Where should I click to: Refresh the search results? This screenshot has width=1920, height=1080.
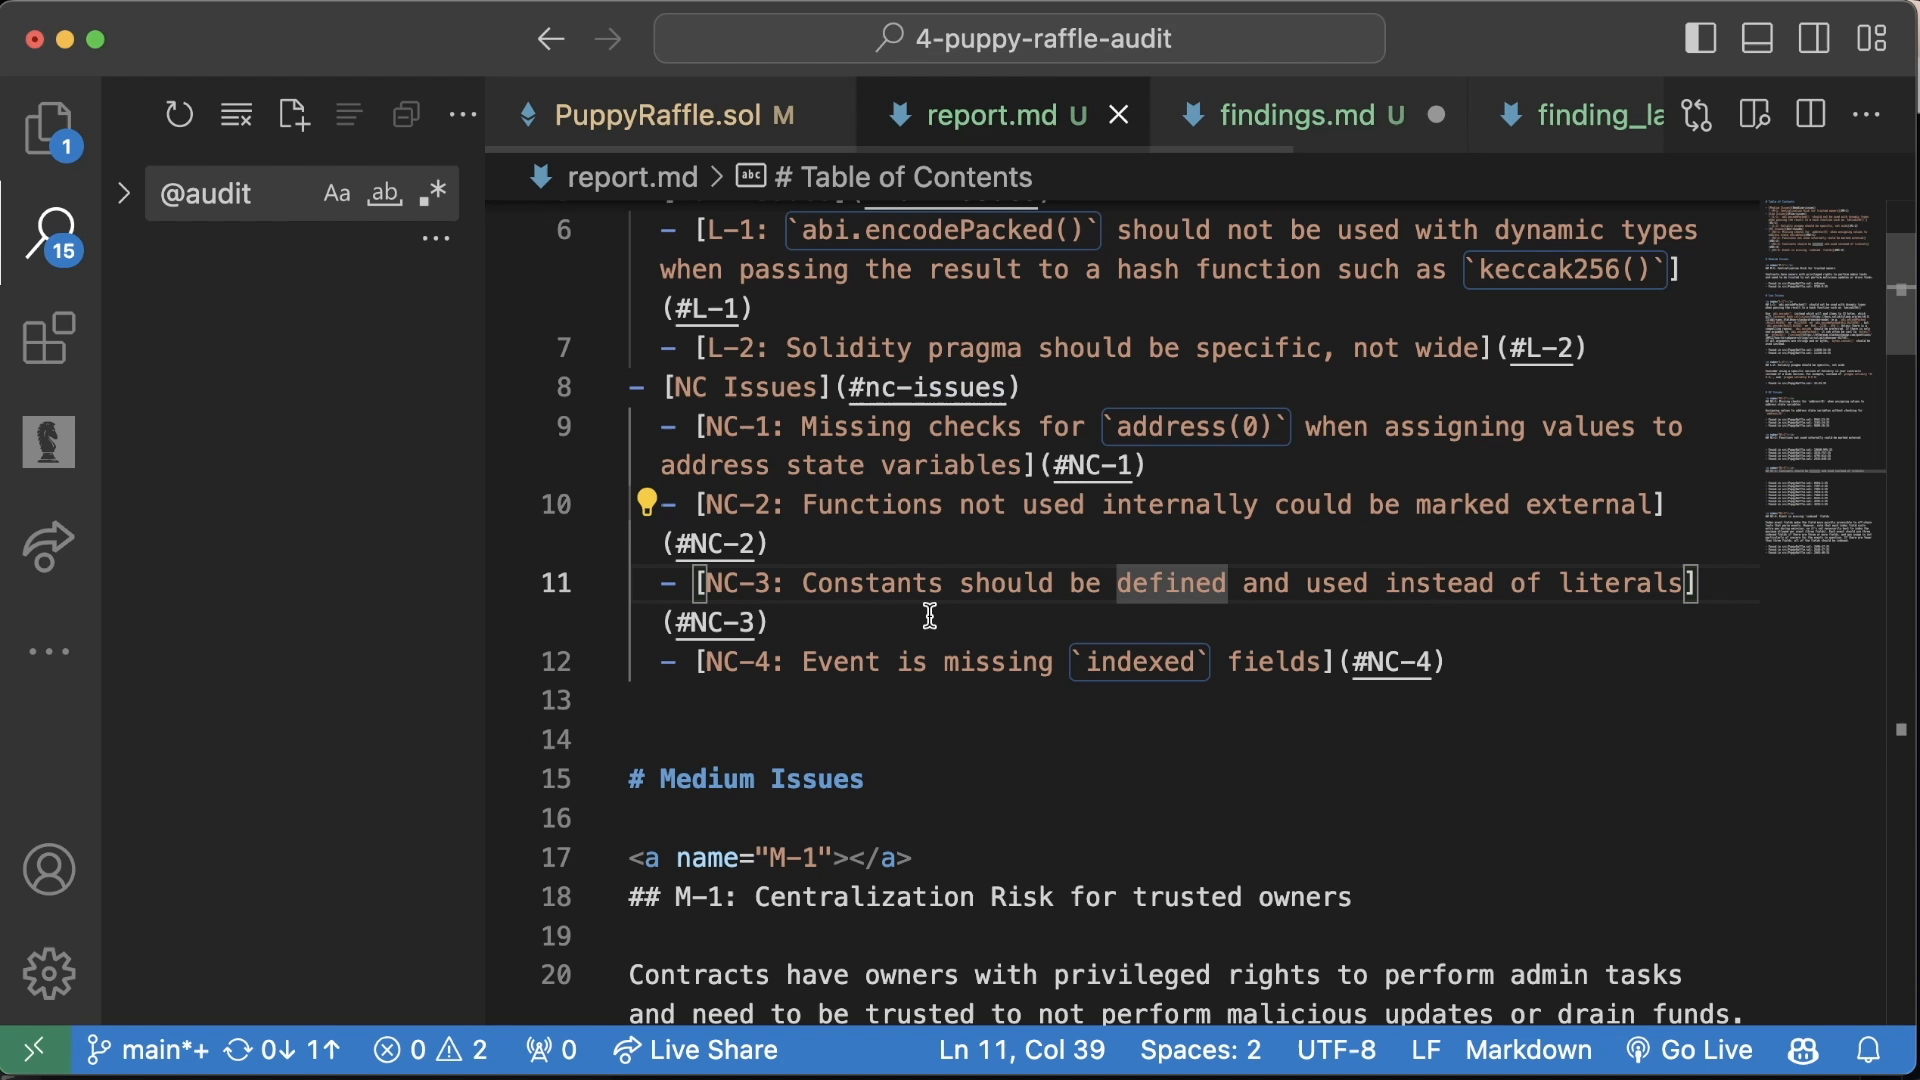pyautogui.click(x=179, y=115)
